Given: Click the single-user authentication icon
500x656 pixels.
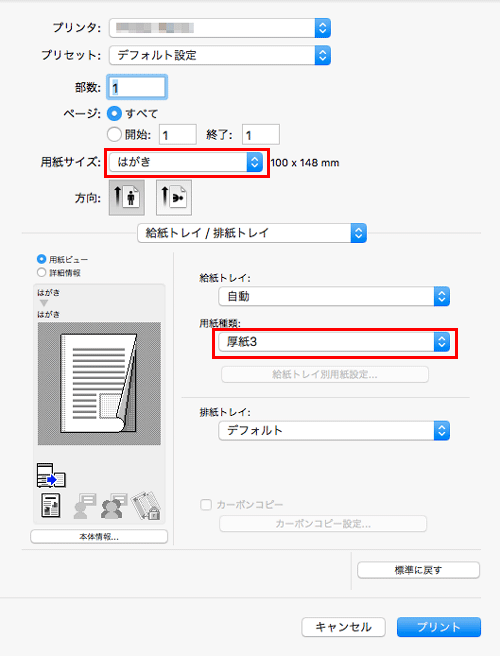Looking at the screenshot, I should [x=85, y=506].
